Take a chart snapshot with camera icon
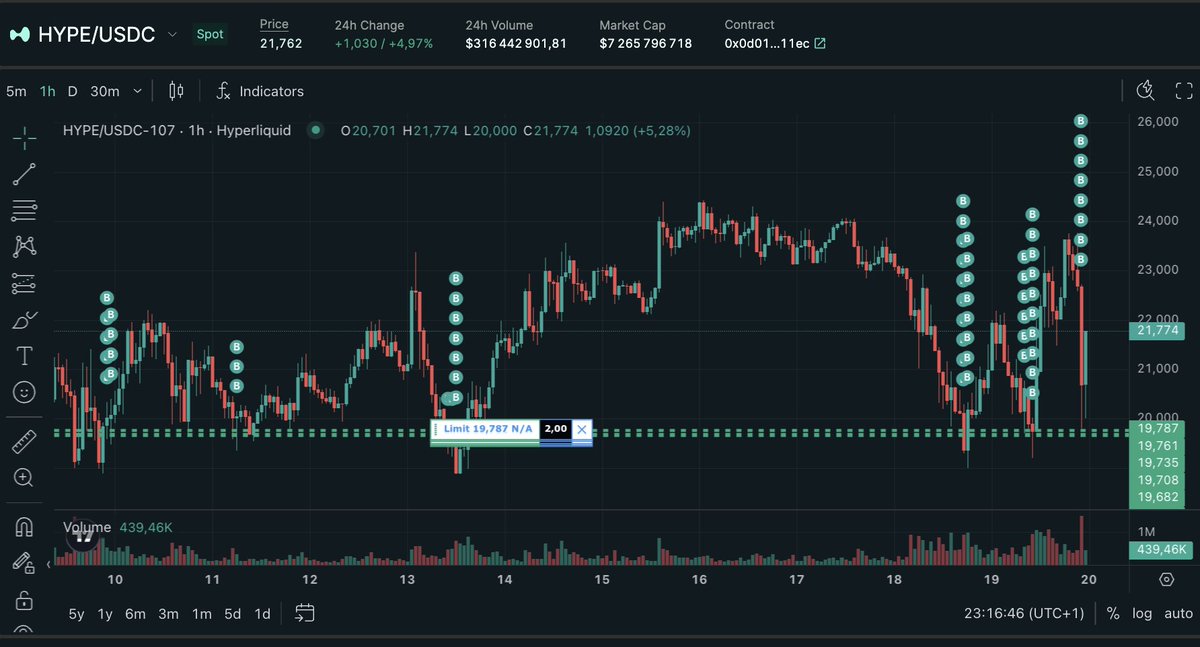The width and height of the screenshot is (1200, 647). pos(1144,90)
